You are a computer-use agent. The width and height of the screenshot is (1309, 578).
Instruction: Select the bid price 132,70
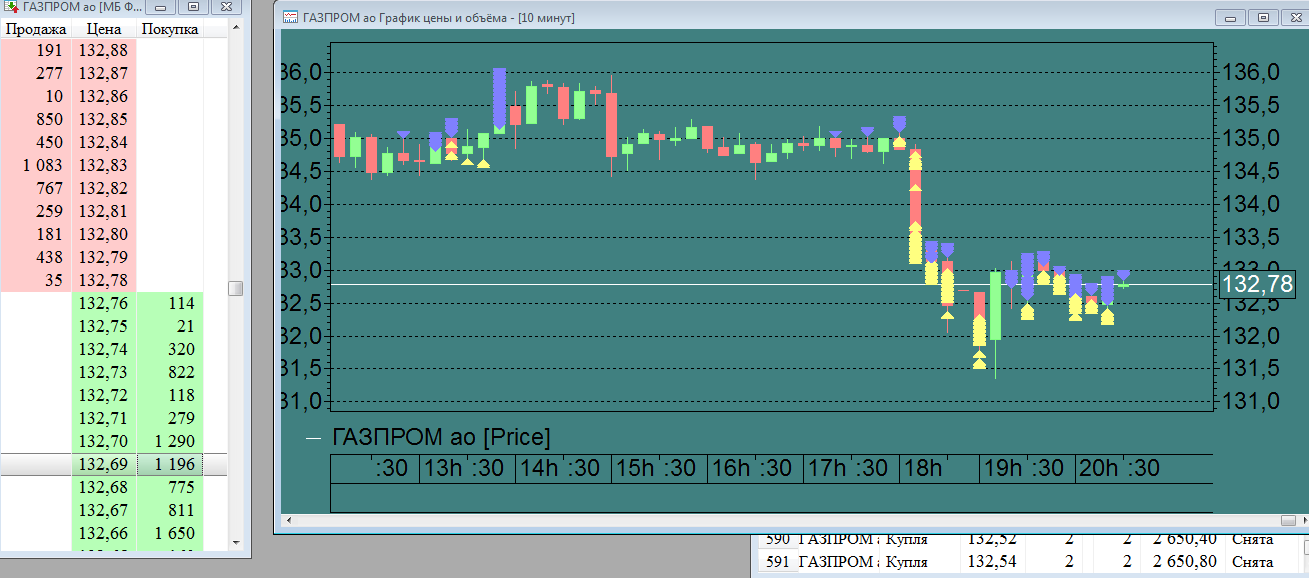pyautogui.click(x=103, y=441)
